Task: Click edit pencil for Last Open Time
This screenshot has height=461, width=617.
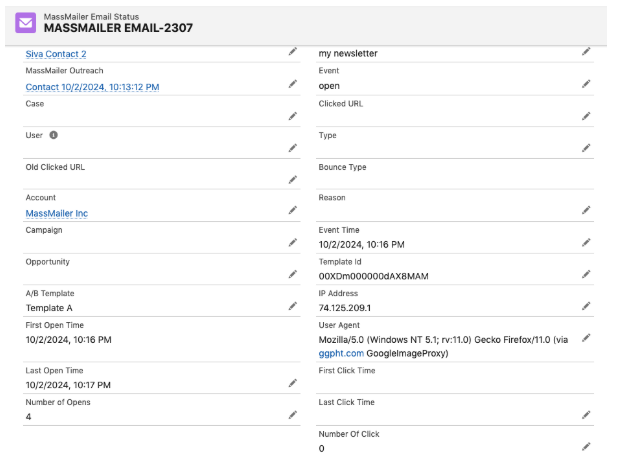Action: (293, 382)
